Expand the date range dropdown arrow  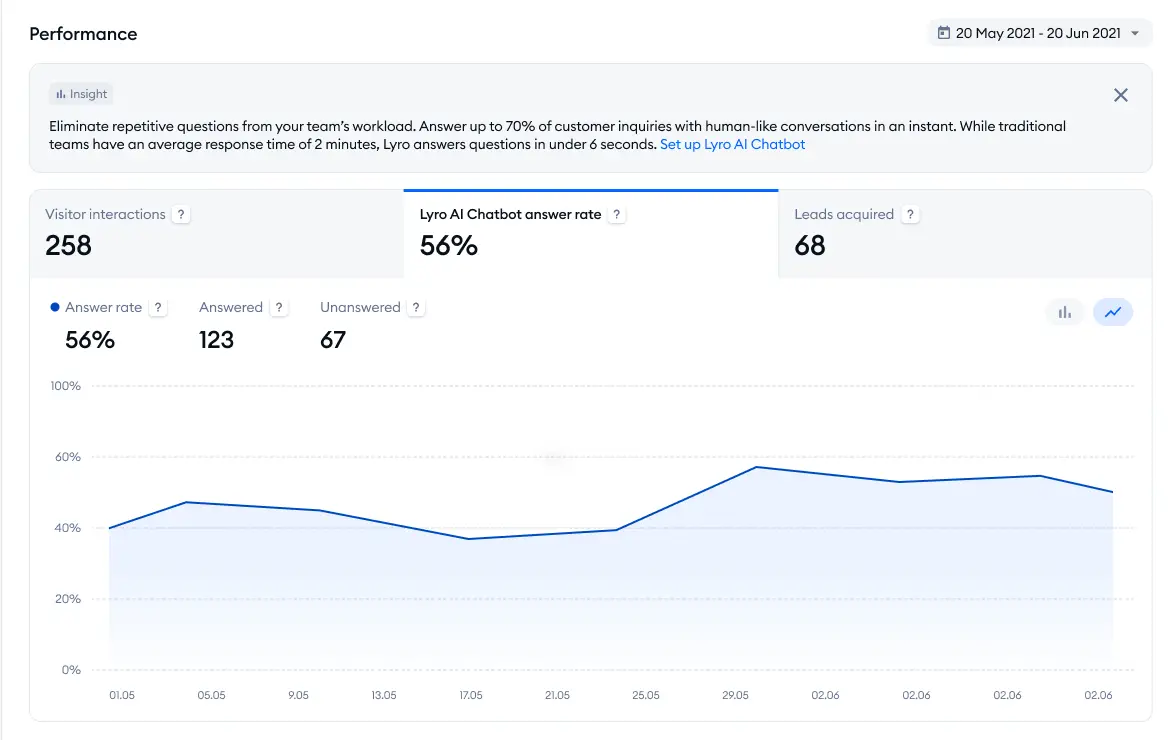point(1134,34)
